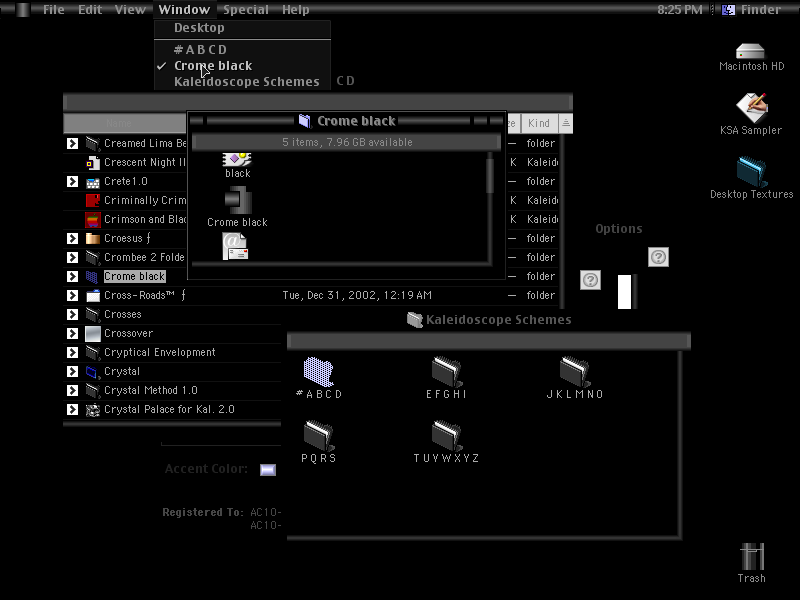Screen dimensions: 800x600
Task: Open the Help menu
Action: click(295, 10)
